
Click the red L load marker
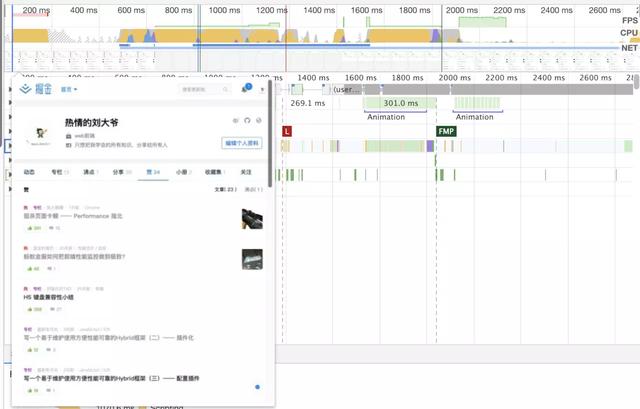287,131
